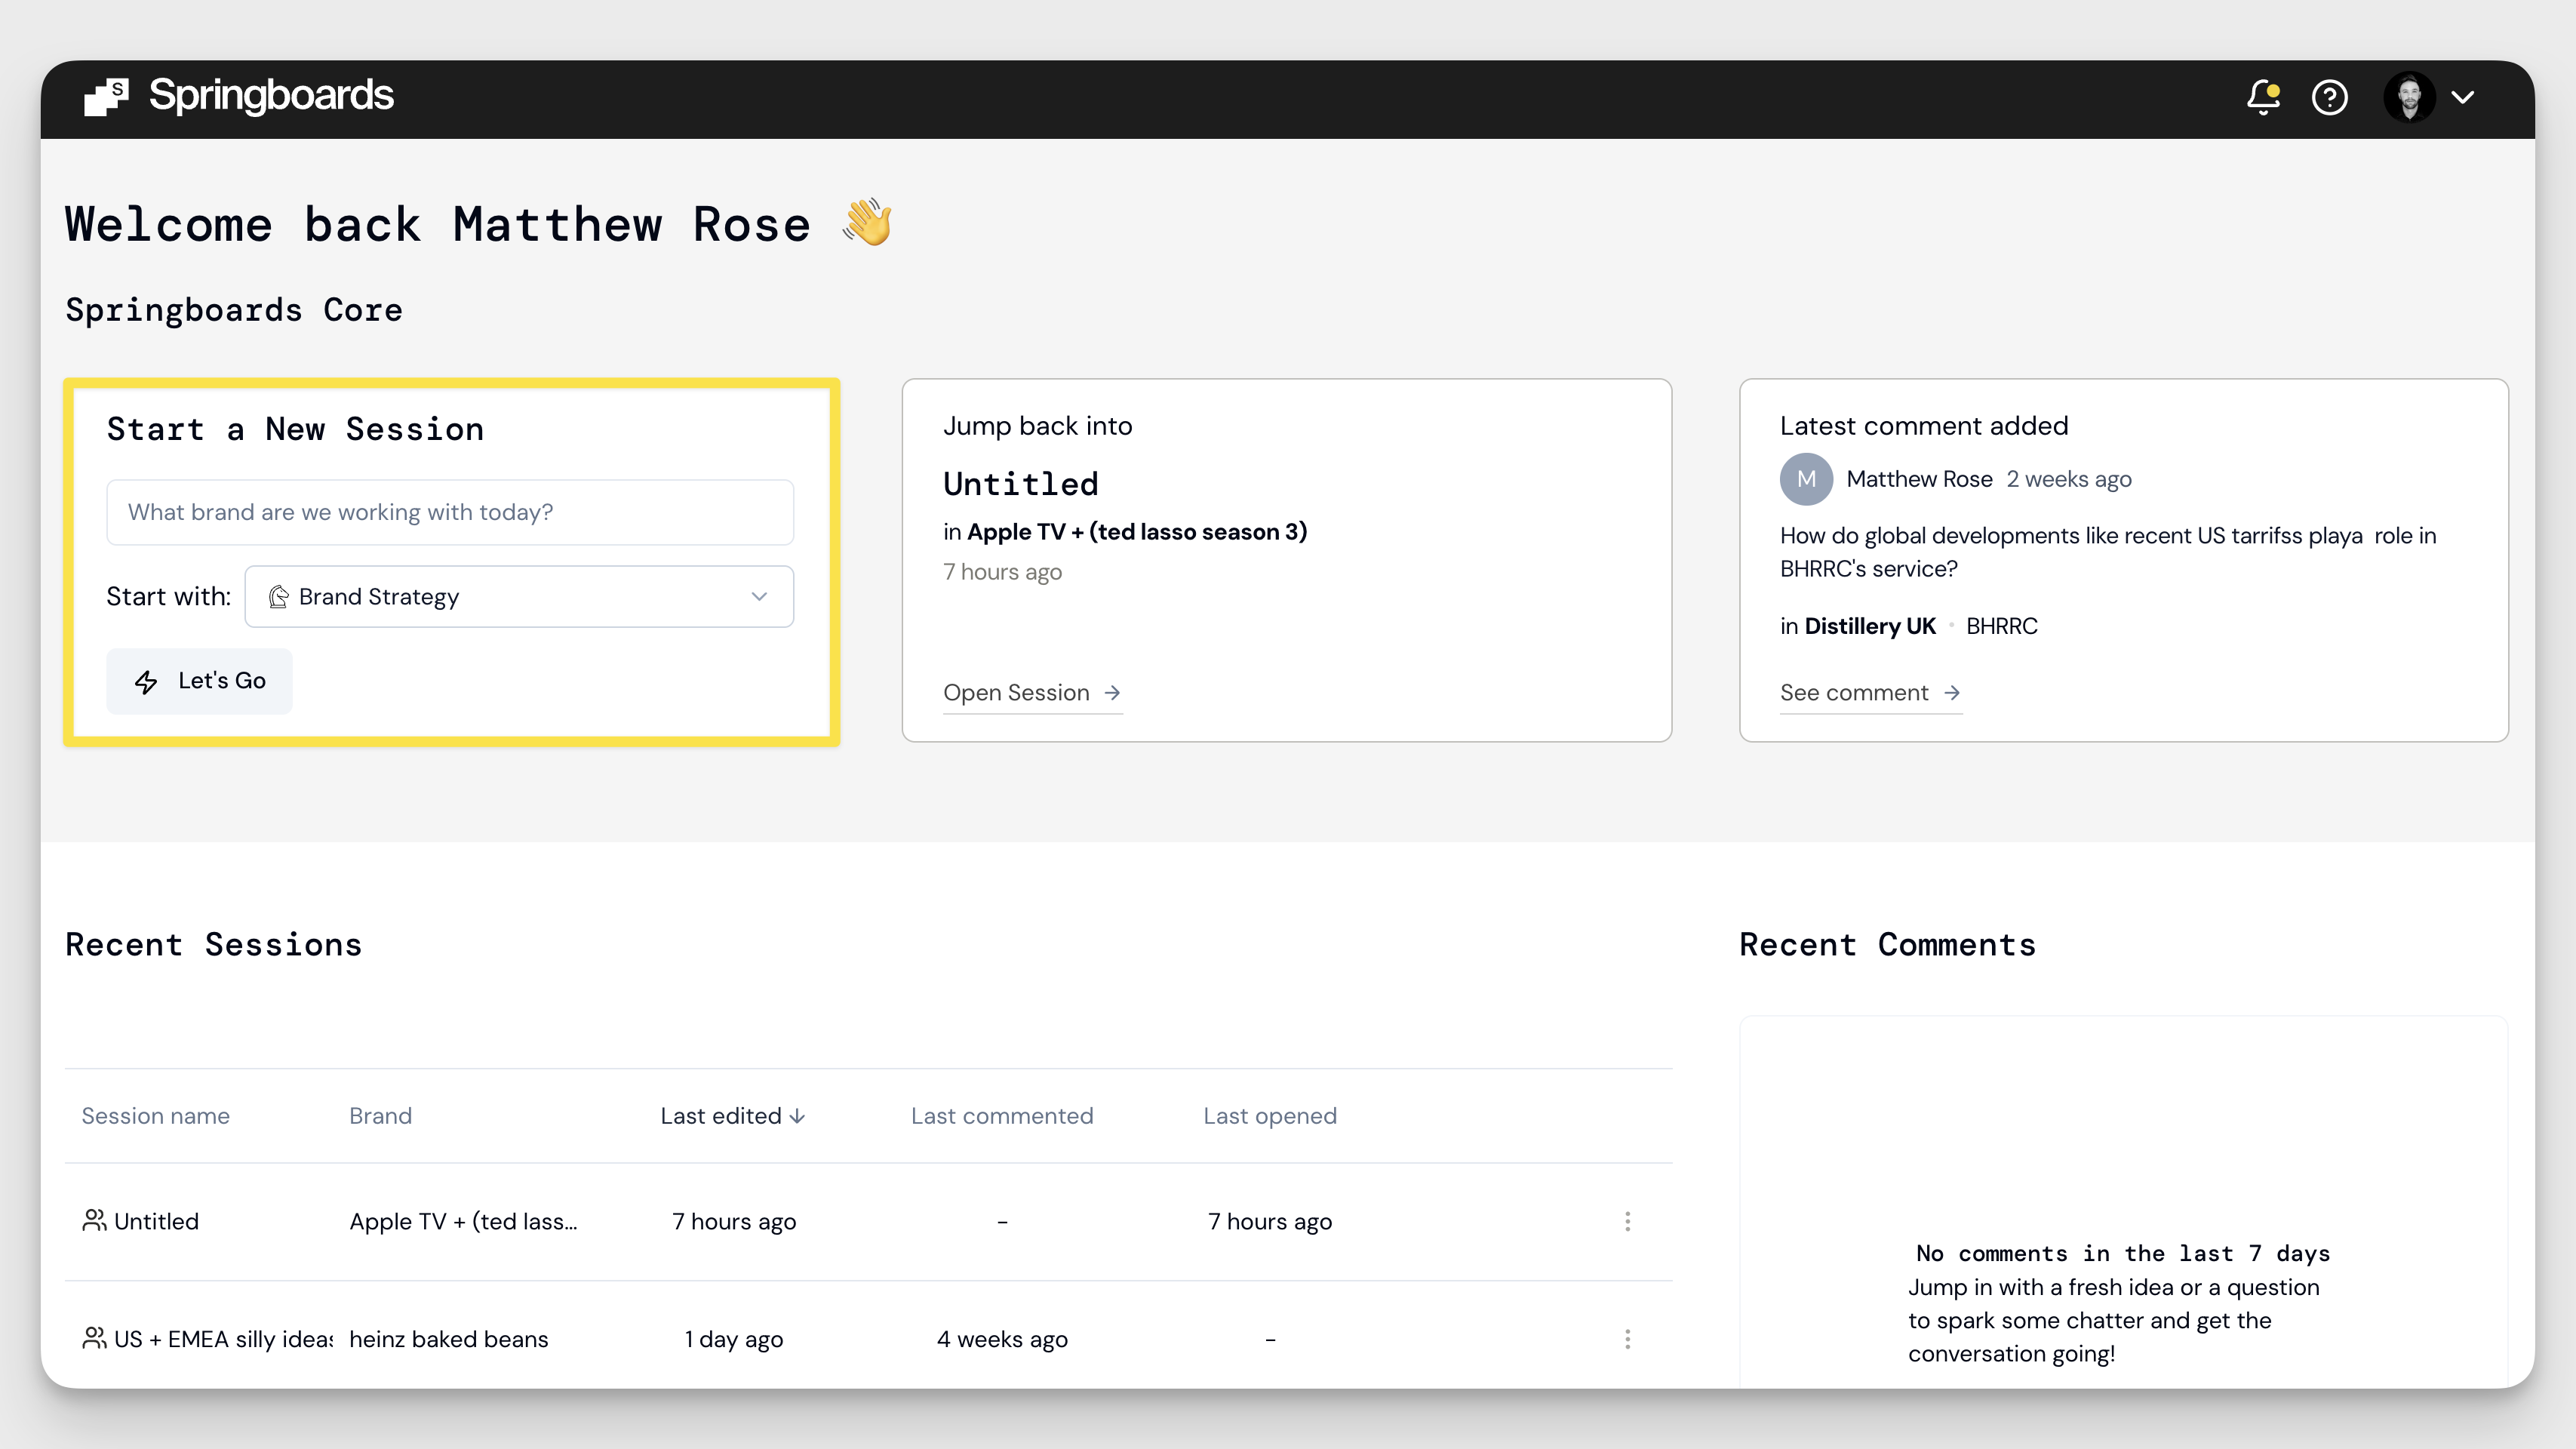Open three-dot menu for heinz baked beans row
The width and height of the screenshot is (2576, 1449).
click(1627, 1339)
